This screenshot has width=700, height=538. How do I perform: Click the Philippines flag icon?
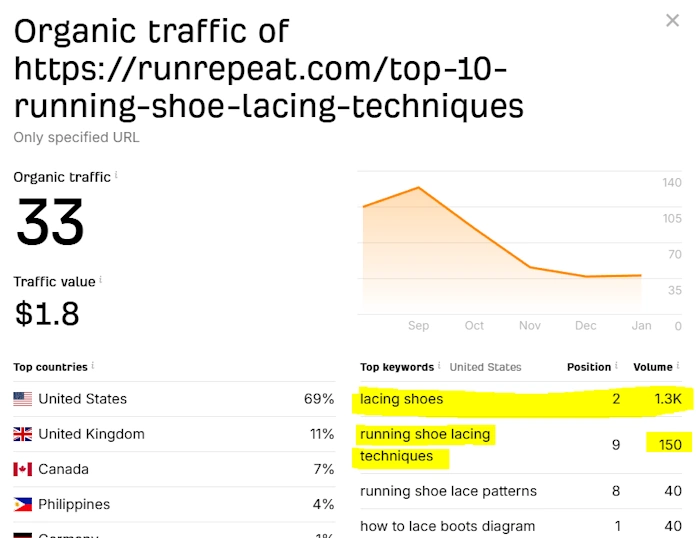pos(23,504)
